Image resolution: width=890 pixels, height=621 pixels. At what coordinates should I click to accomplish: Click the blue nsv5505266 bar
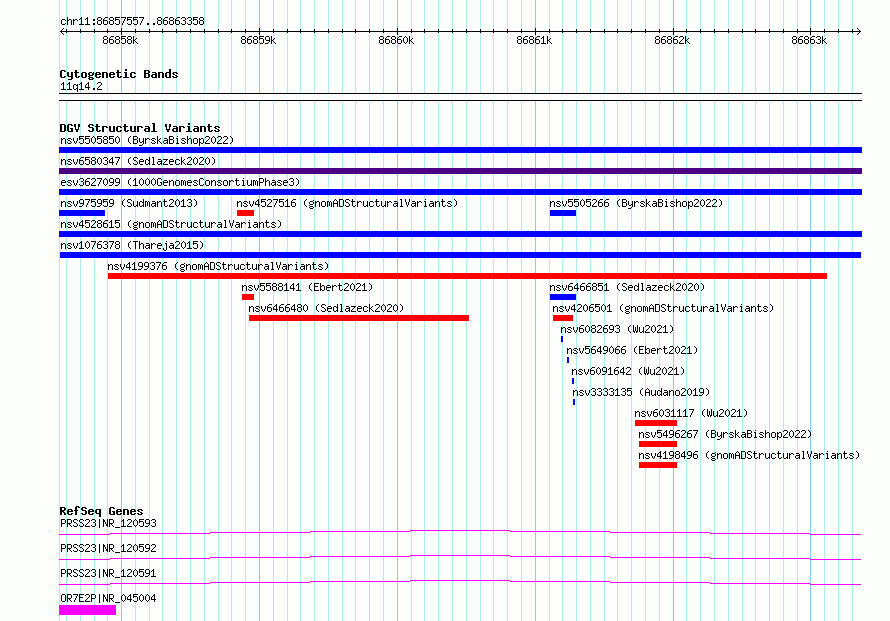tap(562, 213)
